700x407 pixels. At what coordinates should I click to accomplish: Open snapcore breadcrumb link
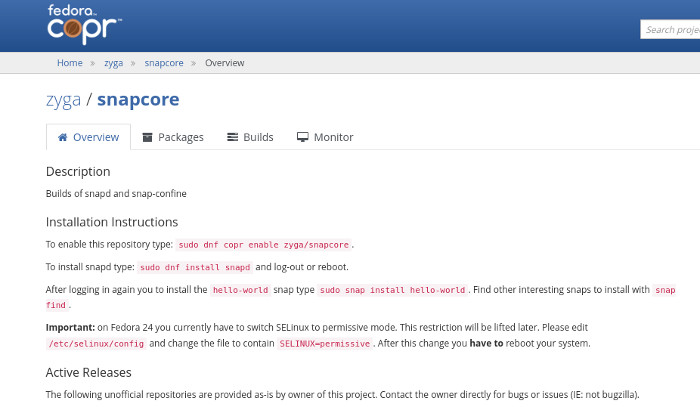point(164,63)
